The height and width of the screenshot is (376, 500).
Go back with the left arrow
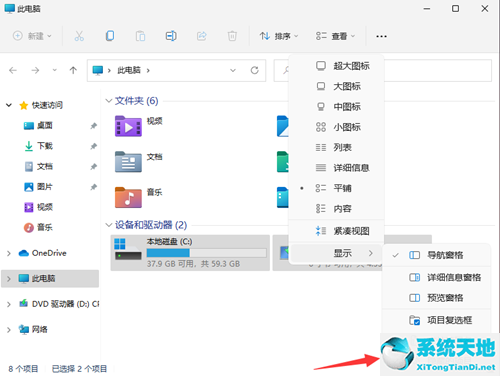13,70
